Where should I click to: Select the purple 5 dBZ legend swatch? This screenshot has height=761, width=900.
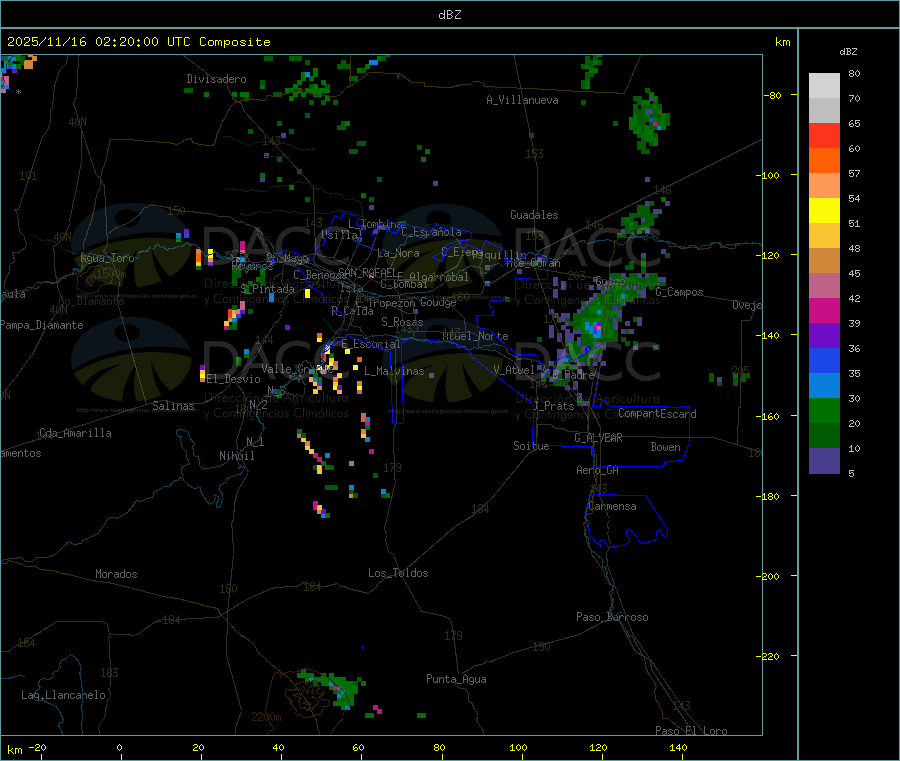pyautogui.click(x=824, y=461)
